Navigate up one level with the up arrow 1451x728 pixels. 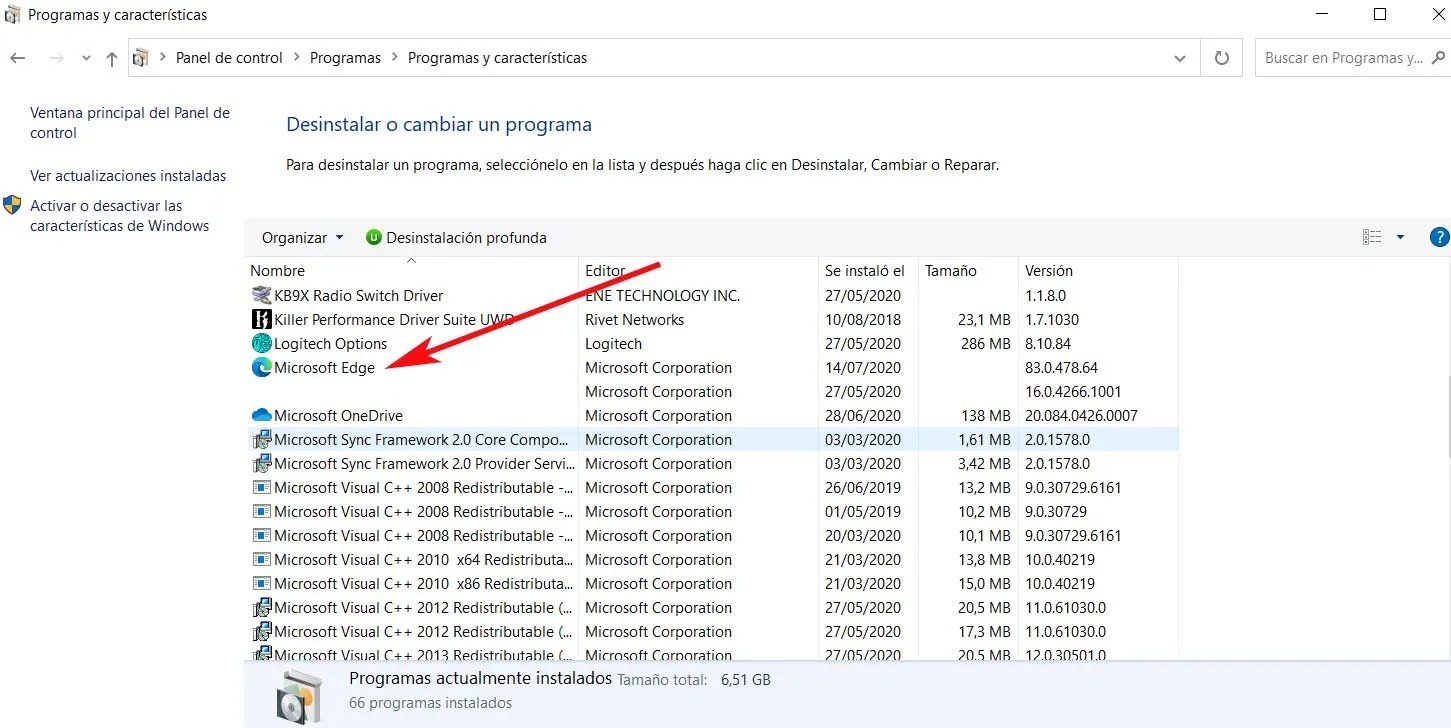pyautogui.click(x=111, y=57)
